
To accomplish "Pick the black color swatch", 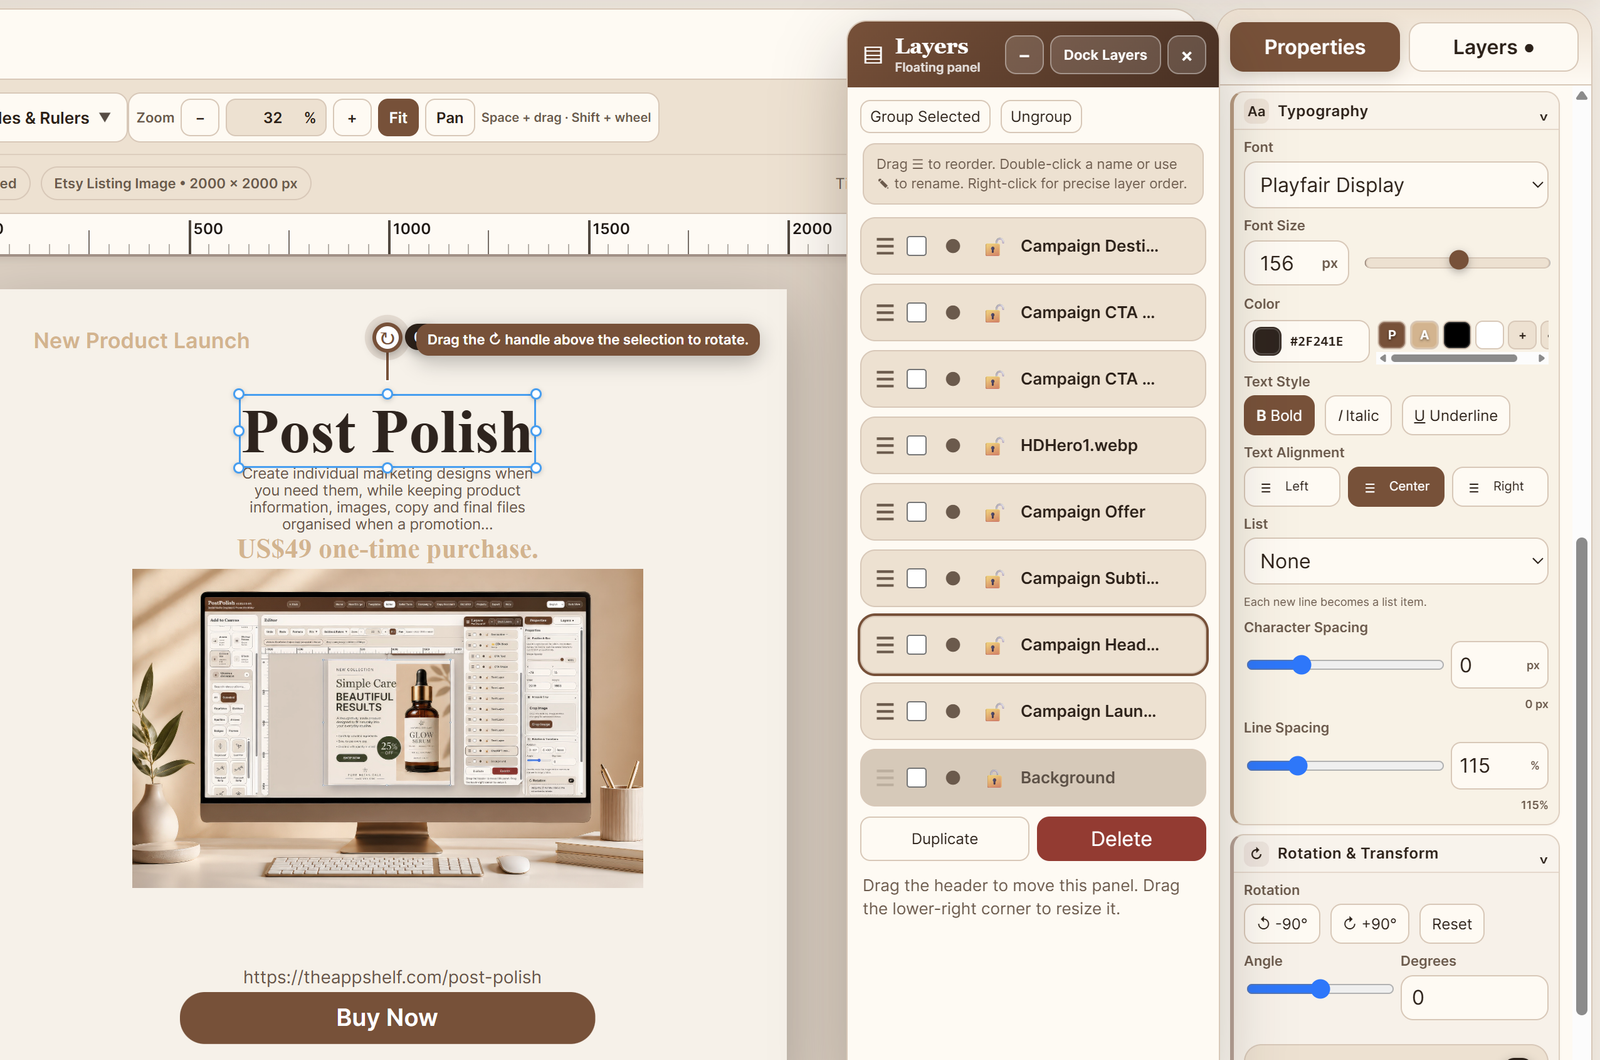I will [1457, 335].
